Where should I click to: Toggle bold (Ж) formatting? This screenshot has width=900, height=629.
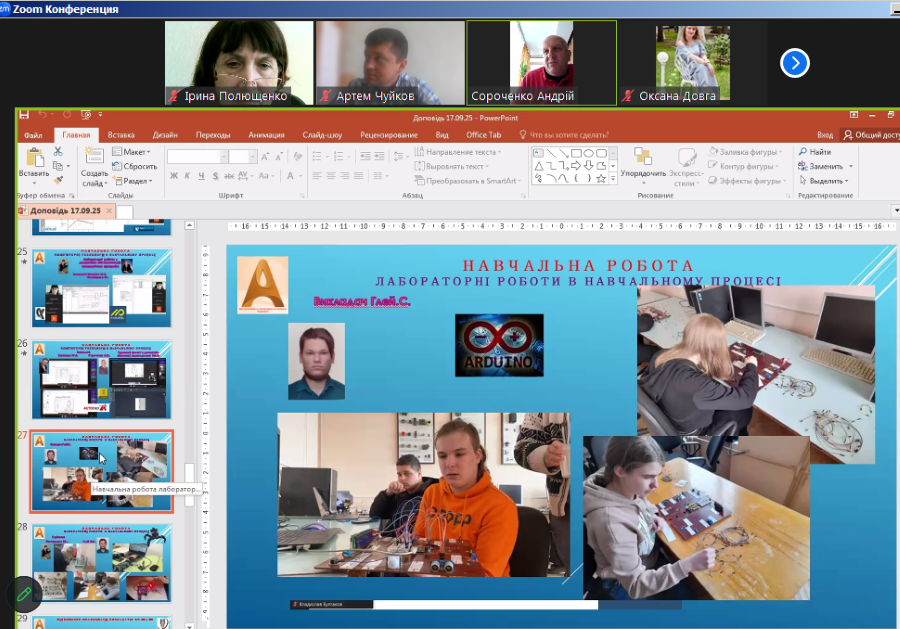[x=174, y=176]
